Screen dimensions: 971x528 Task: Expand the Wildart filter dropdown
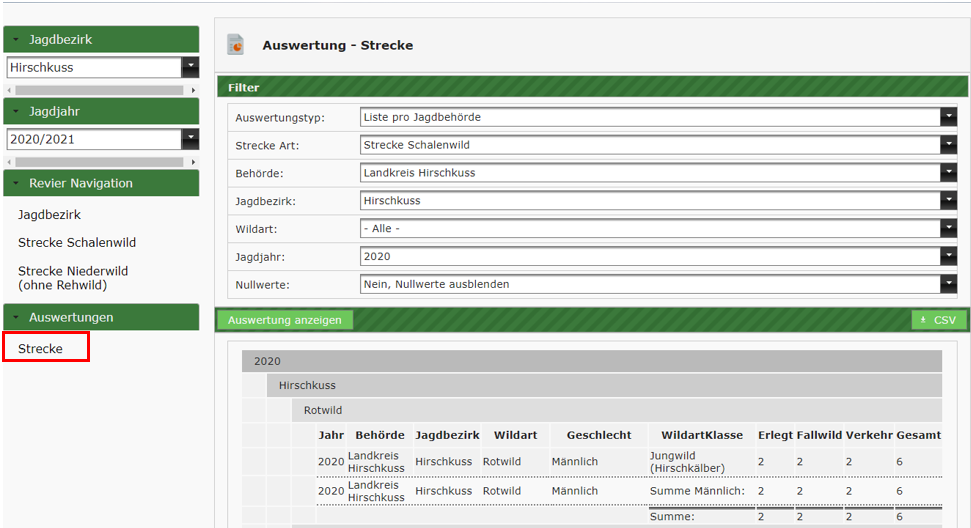(657, 228)
